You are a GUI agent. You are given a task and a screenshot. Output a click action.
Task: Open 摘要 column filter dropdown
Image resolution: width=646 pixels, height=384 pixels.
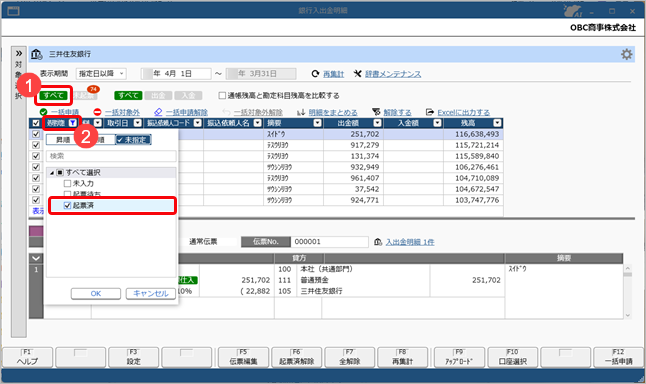click(x=317, y=123)
